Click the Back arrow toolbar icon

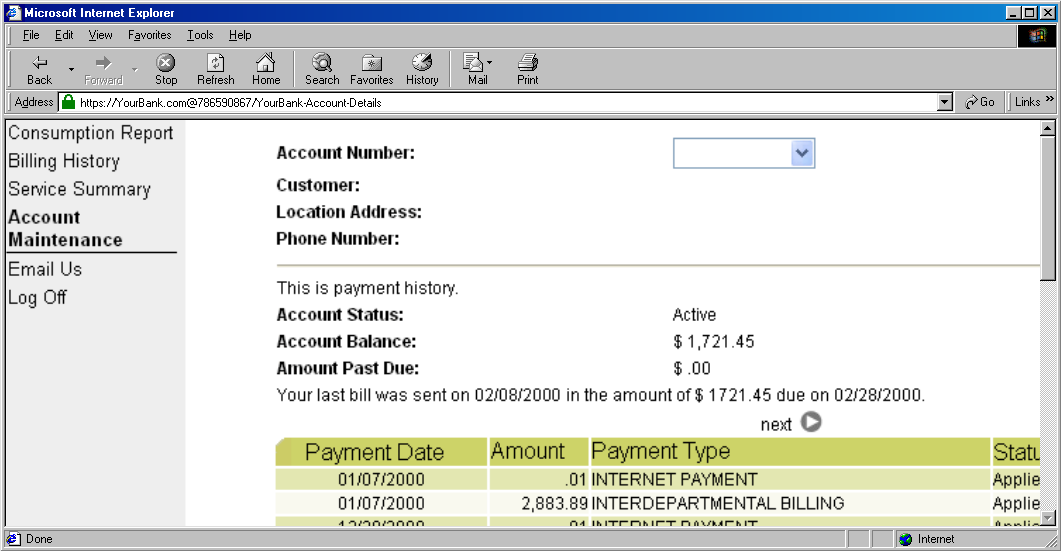coord(40,63)
